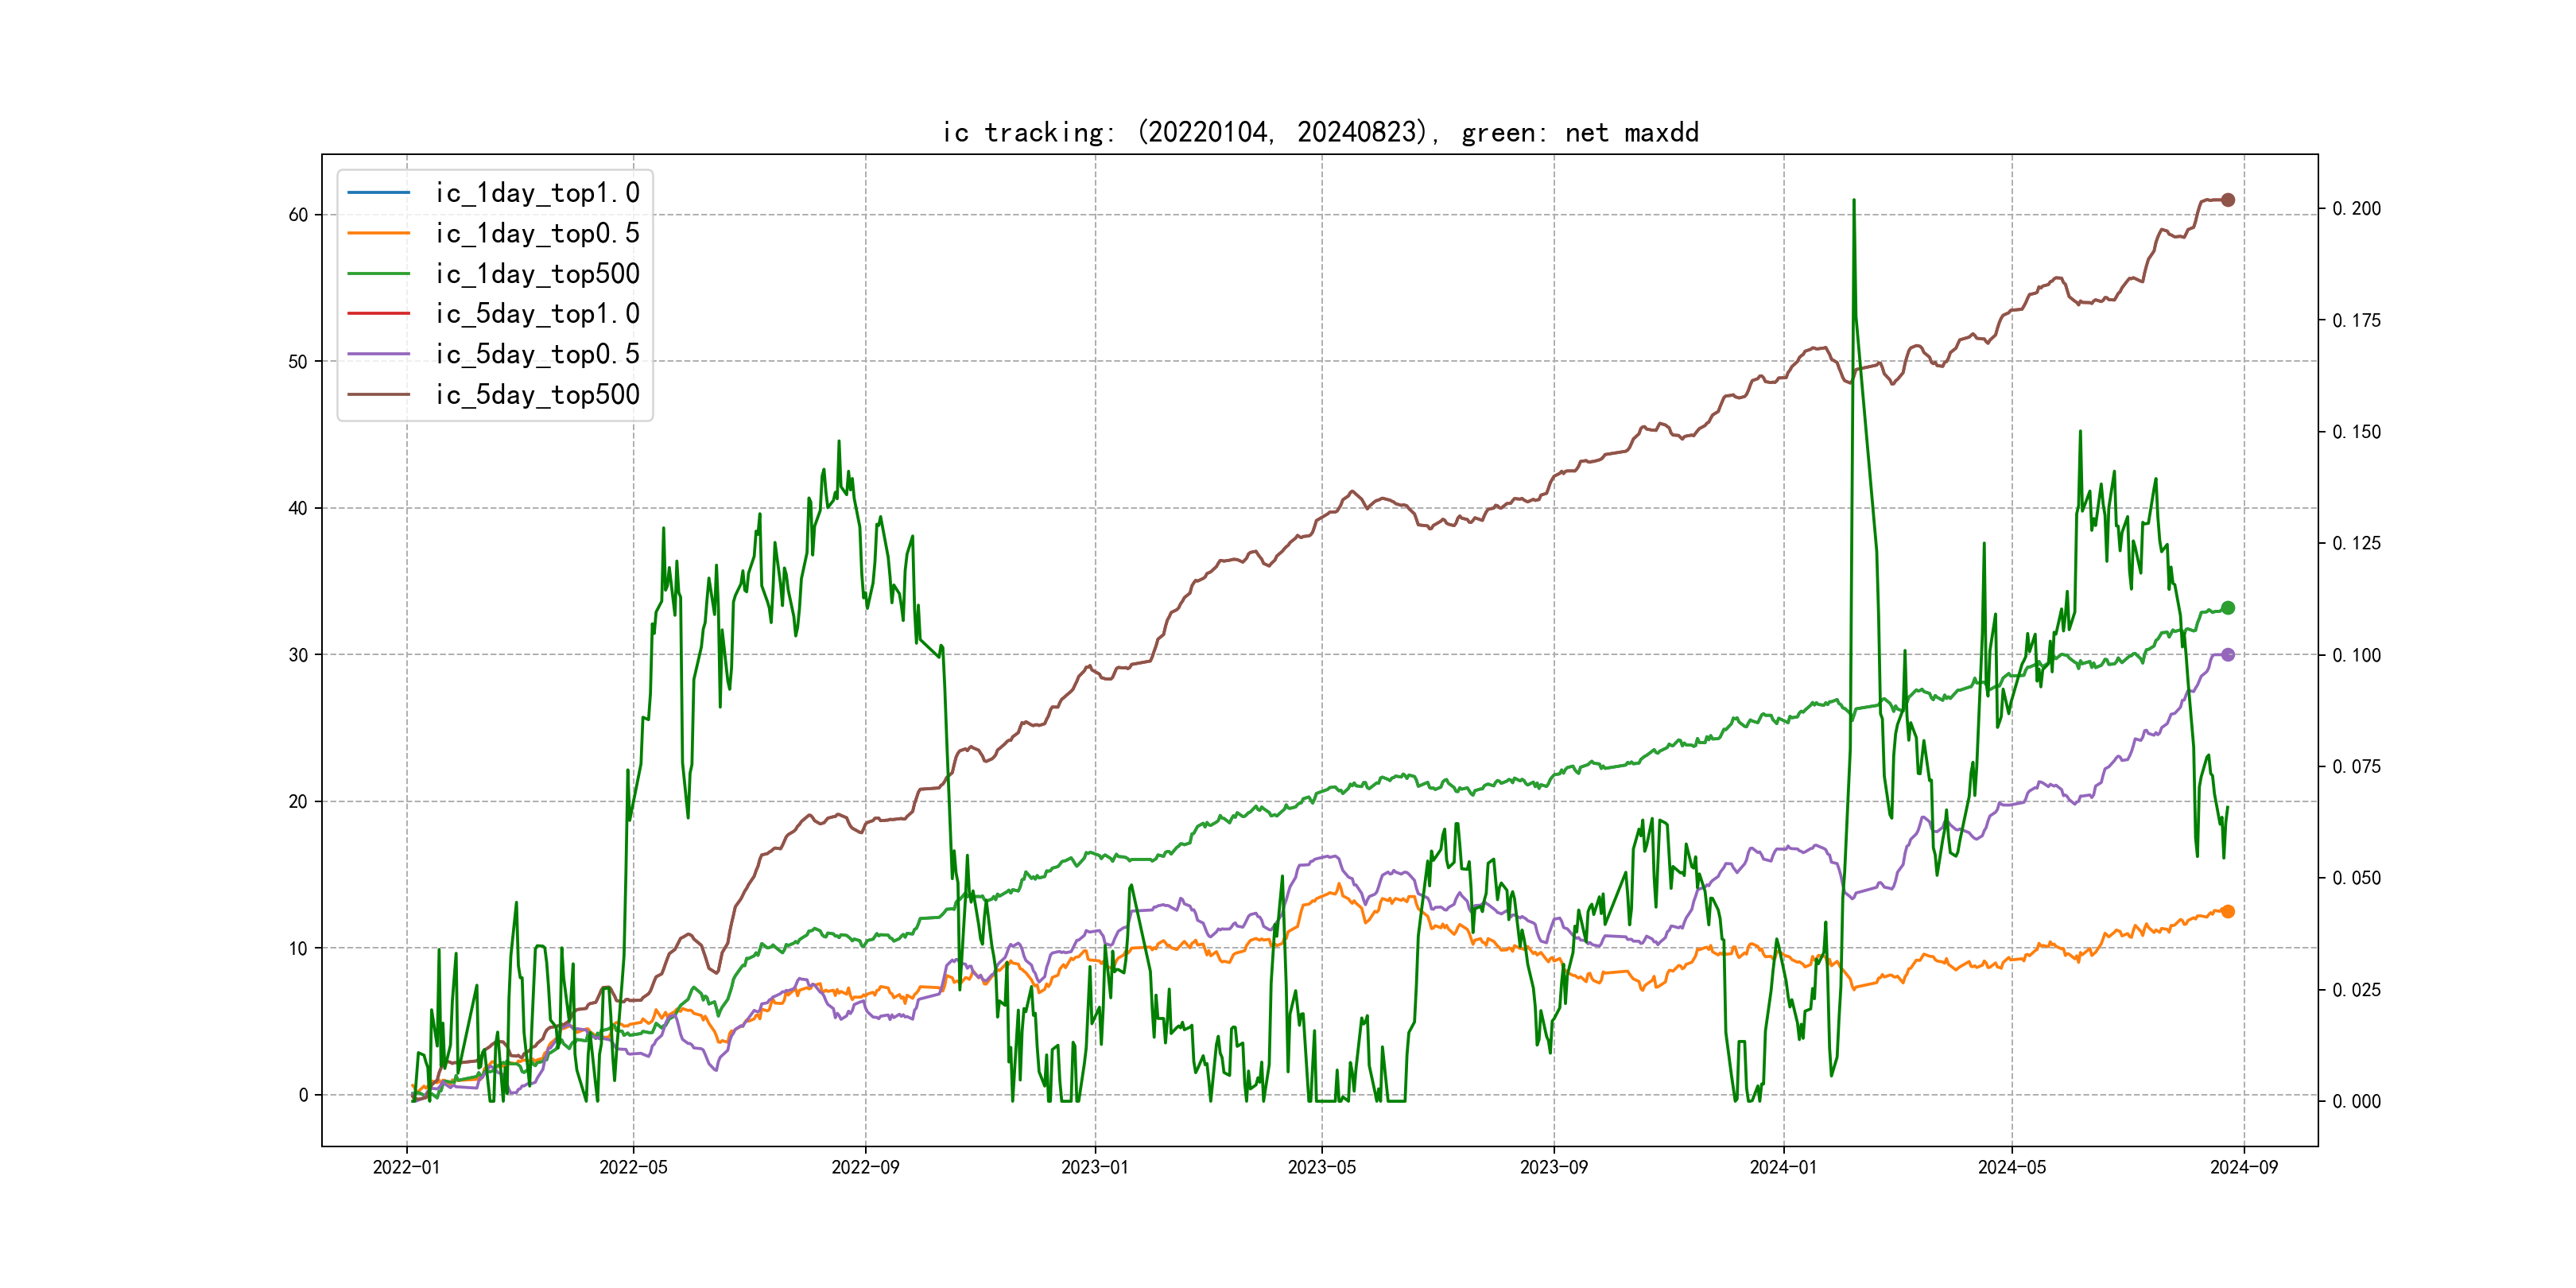This screenshot has width=2576, height=1288.
Task: Click the ic_5day_top1.0 red legend line
Action: click(x=378, y=313)
